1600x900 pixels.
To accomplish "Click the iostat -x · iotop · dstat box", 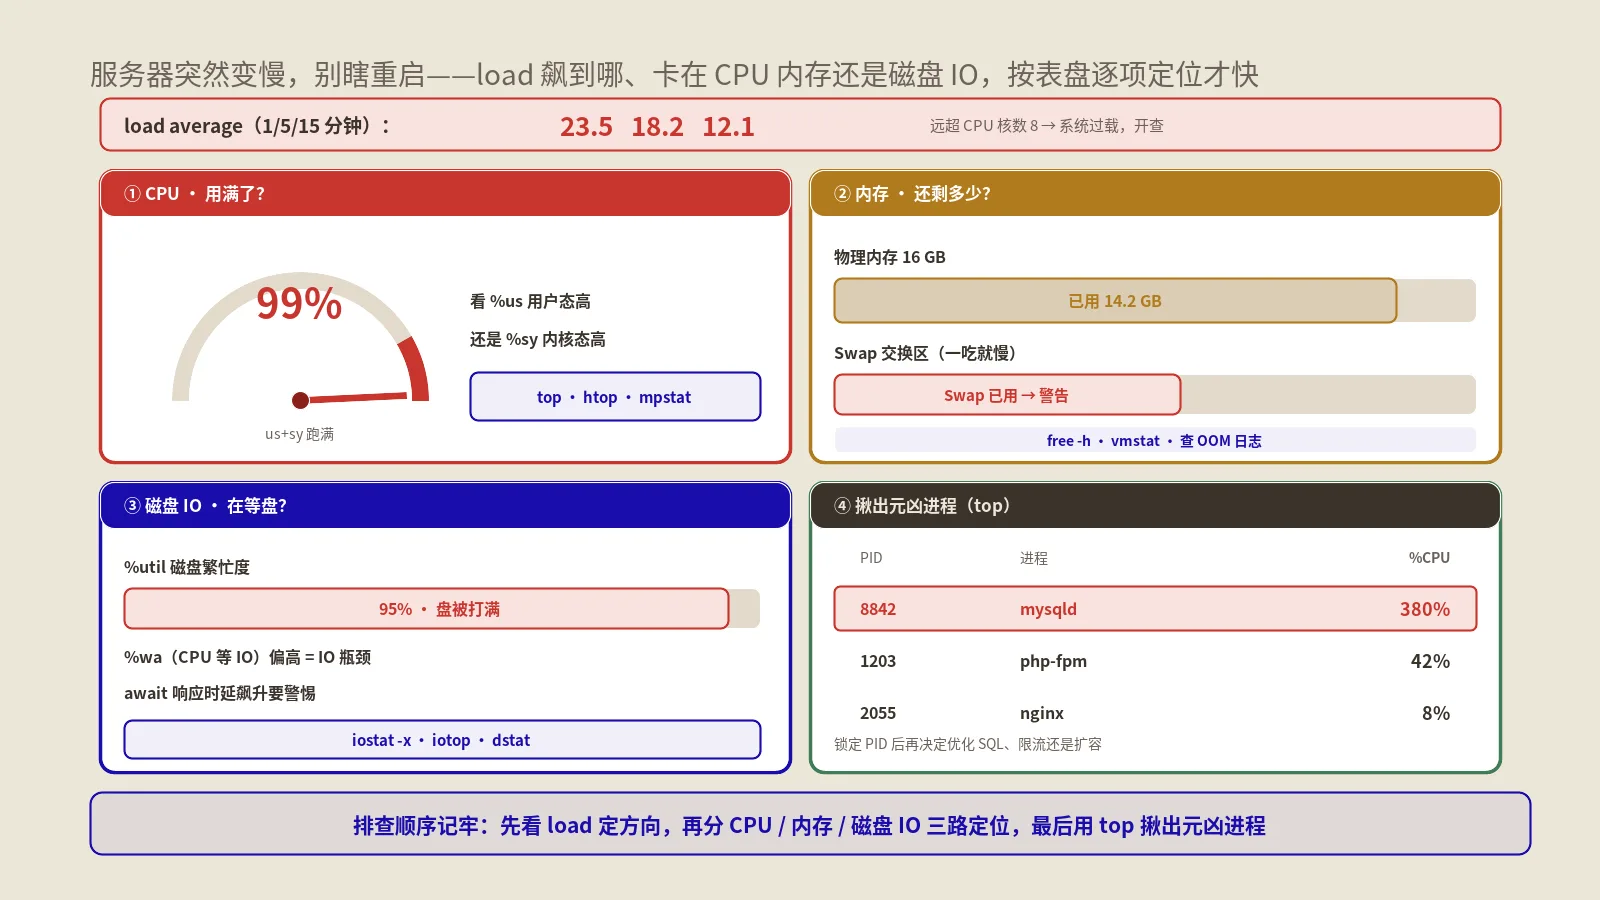I will [442, 740].
